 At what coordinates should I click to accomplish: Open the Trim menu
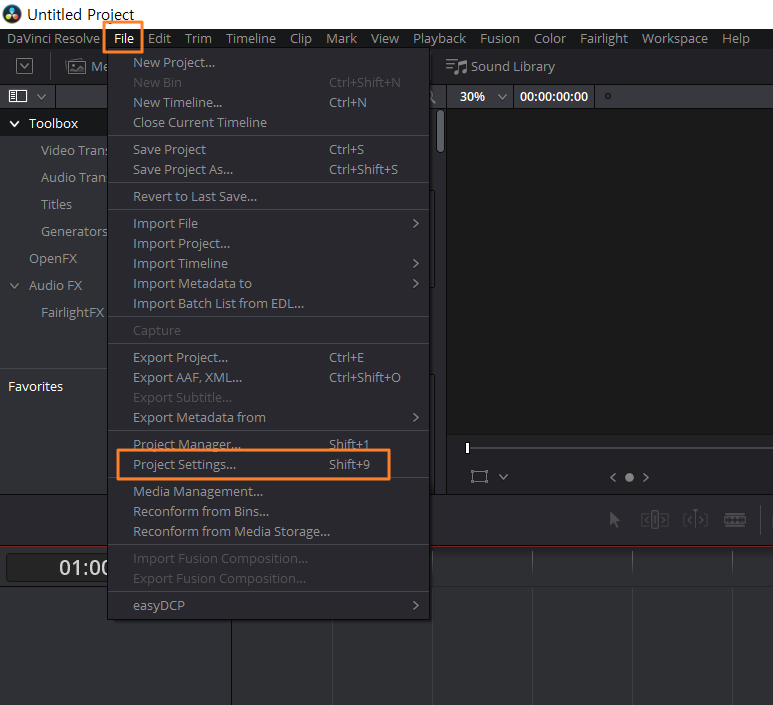point(198,38)
